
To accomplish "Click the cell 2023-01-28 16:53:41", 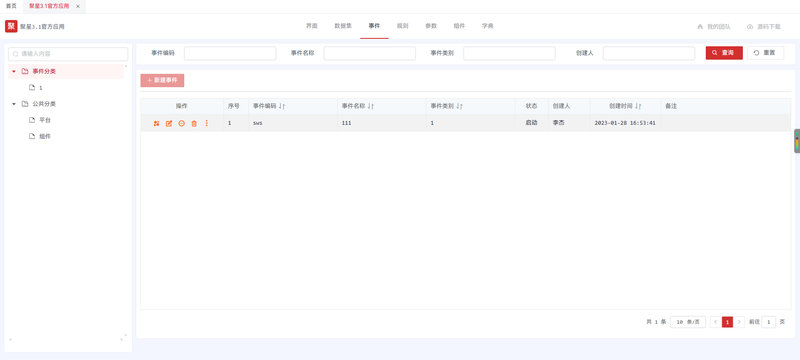I will (625, 123).
